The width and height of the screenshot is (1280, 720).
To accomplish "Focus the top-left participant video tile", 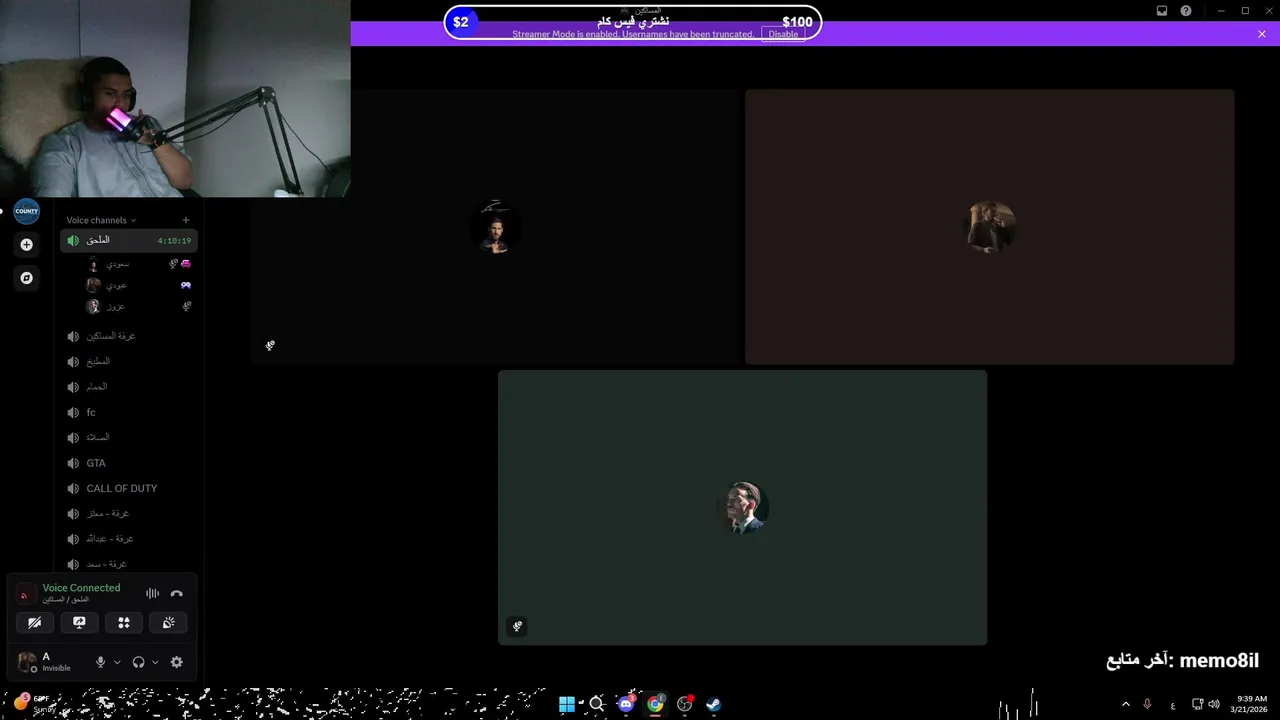I will (495, 227).
